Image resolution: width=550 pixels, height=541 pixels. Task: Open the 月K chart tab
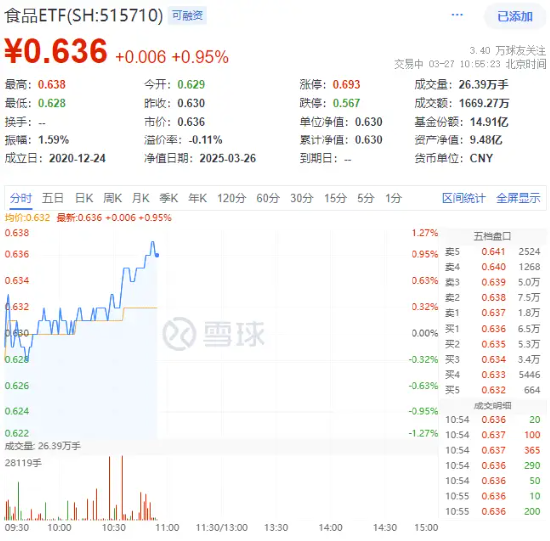pyautogui.click(x=141, y=198)
